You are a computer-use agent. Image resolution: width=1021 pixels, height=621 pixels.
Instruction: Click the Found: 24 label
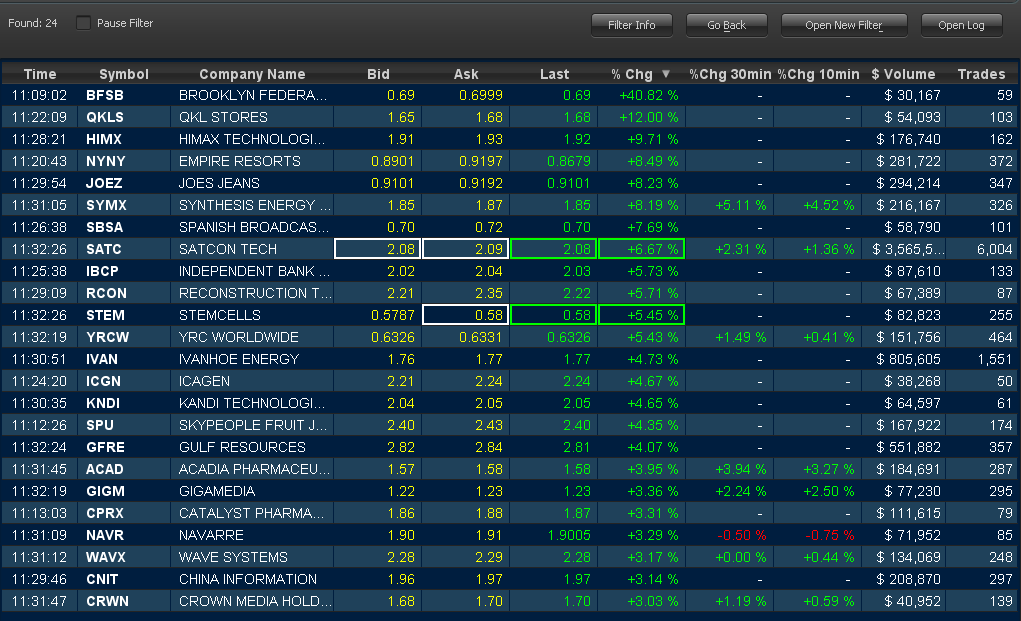33,23
